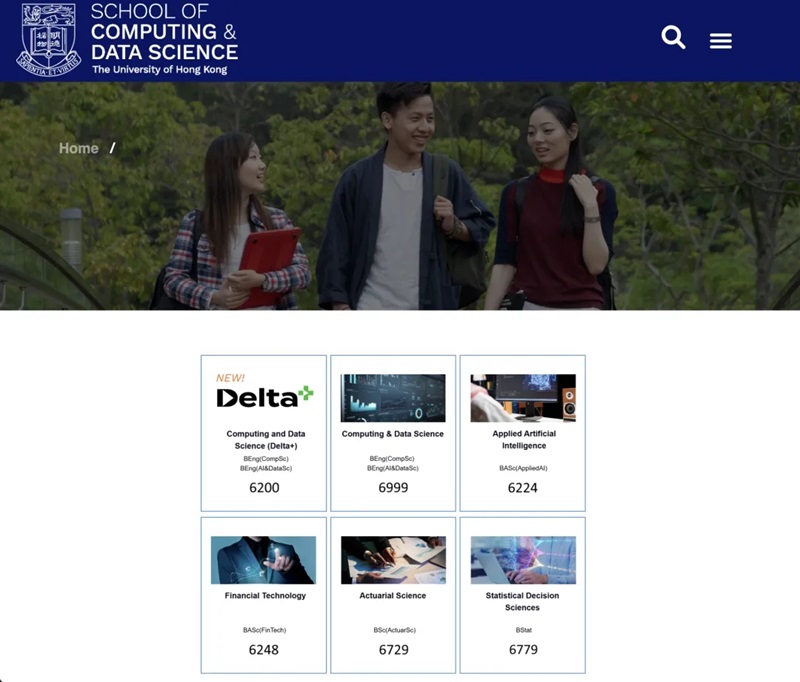Image resolution: width=800 pixels, height=682 pixels.
Task: Select the Actuarial Science programme title
Action: point(393,595)
